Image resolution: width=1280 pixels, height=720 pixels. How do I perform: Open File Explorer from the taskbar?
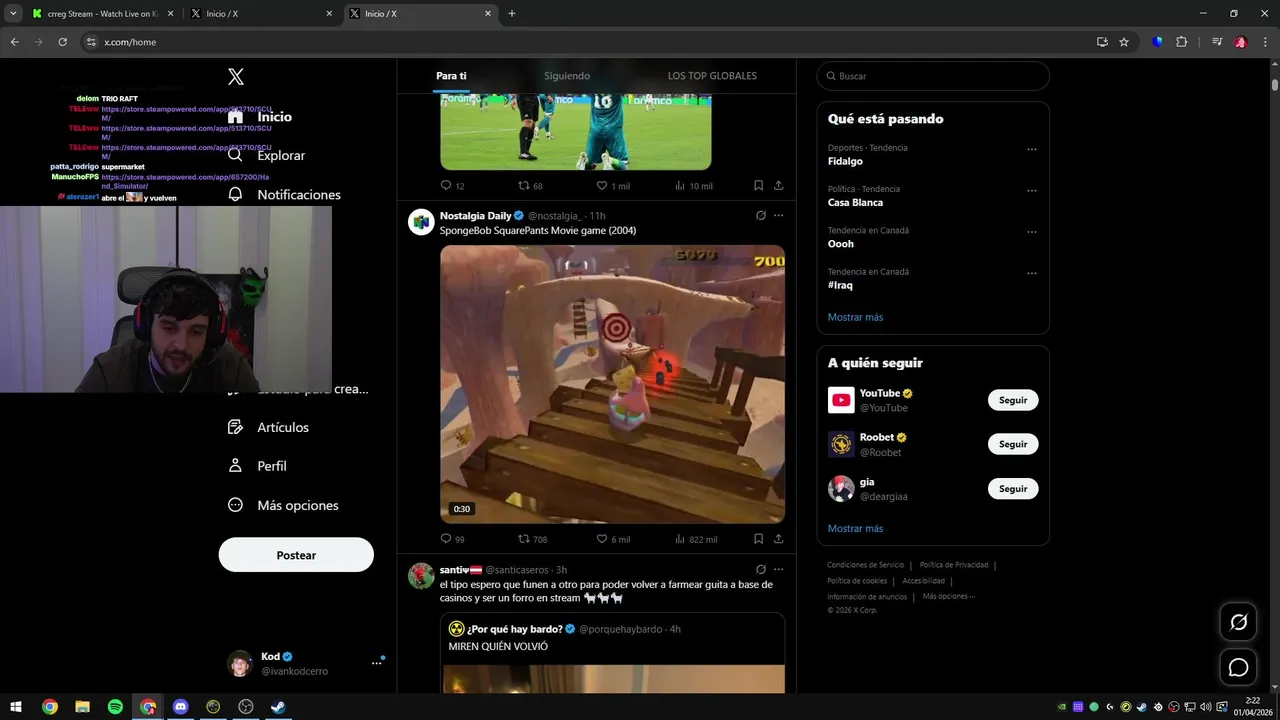click(x=82, y=707)
